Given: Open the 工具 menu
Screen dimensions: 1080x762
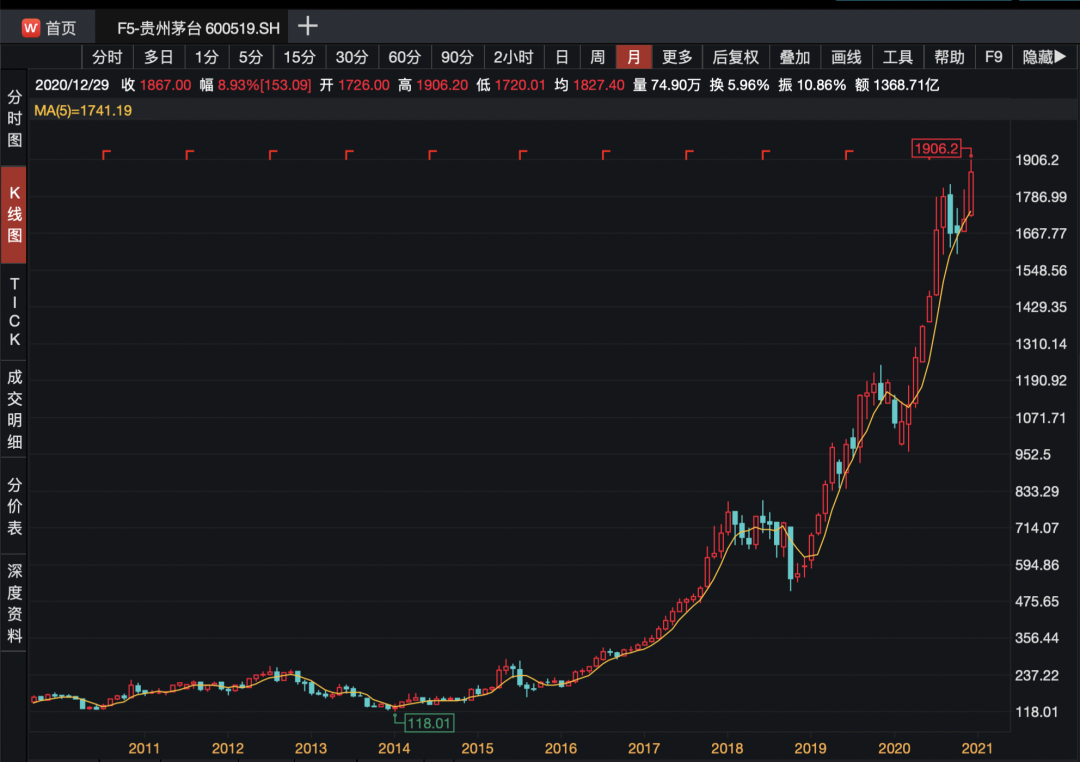Looking at the screenshot, I should pos(898,57).
